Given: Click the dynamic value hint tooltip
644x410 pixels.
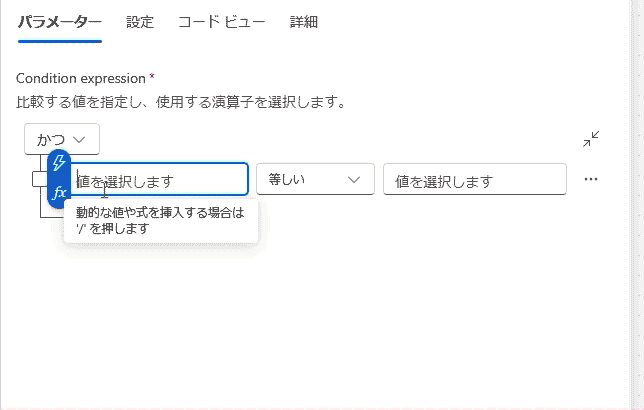Looking at the screenshot, I should (160, 220).
